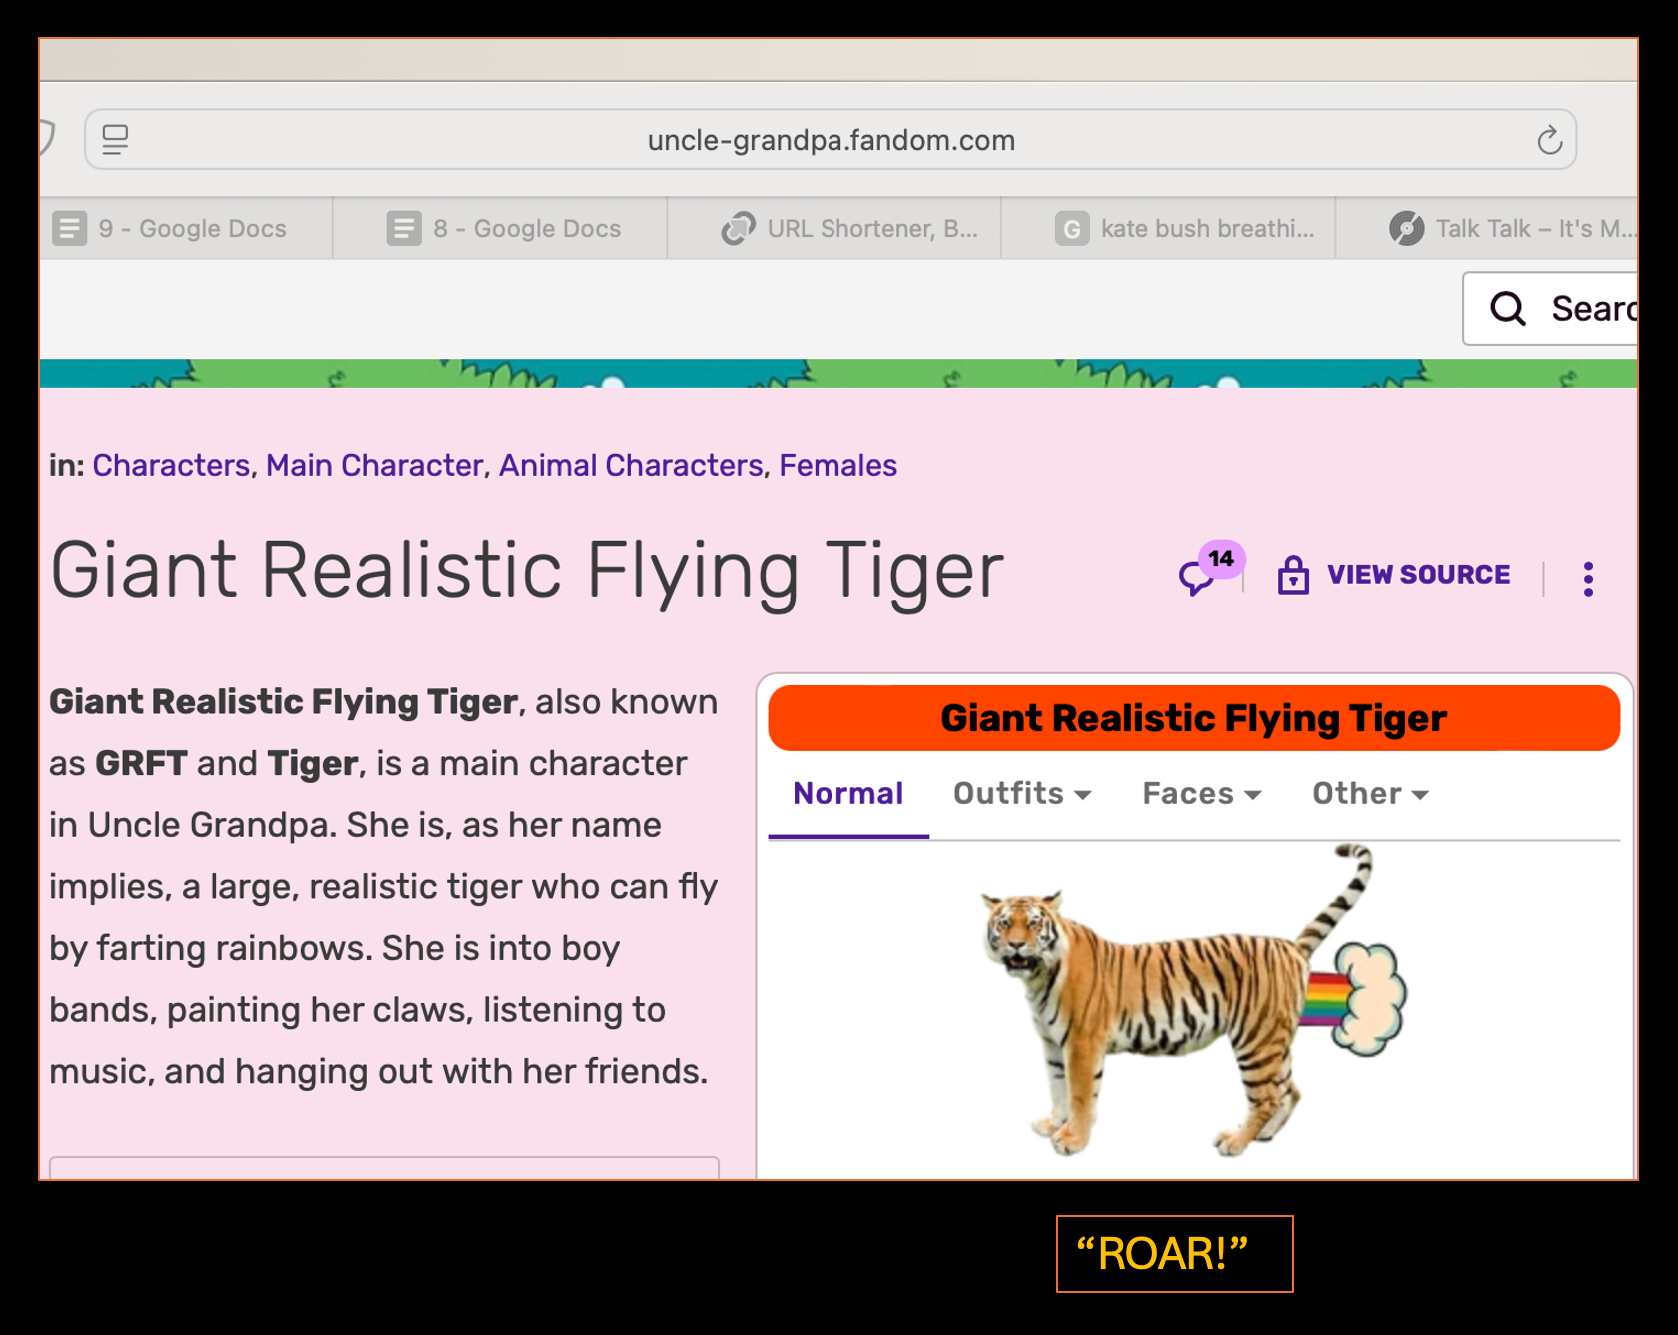Click the reader view icon in address bar
The image size is (1678, 1335).
click(x=116, y=140)
